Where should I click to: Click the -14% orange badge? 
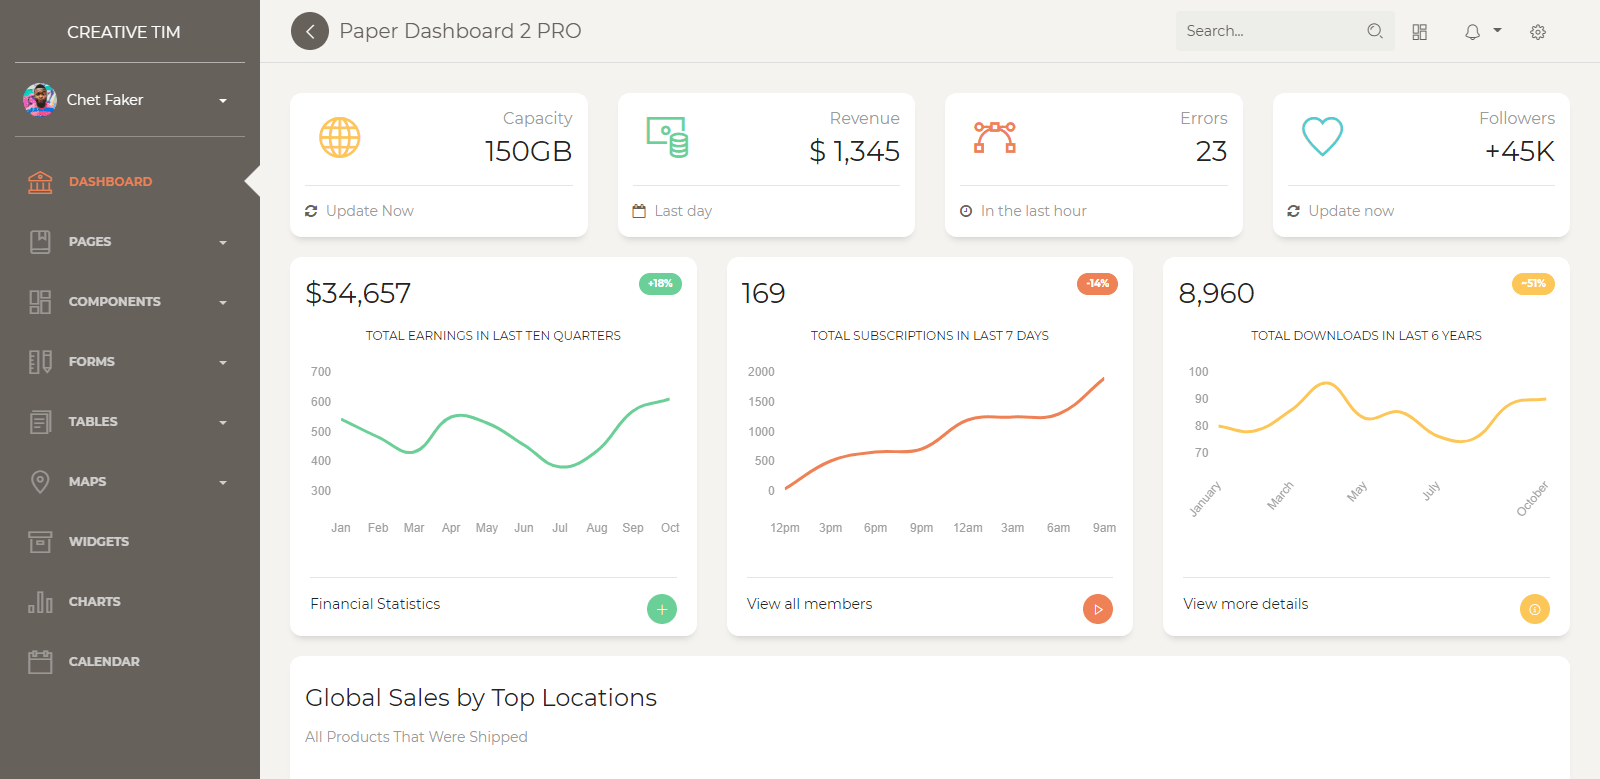coord(1097,284)
